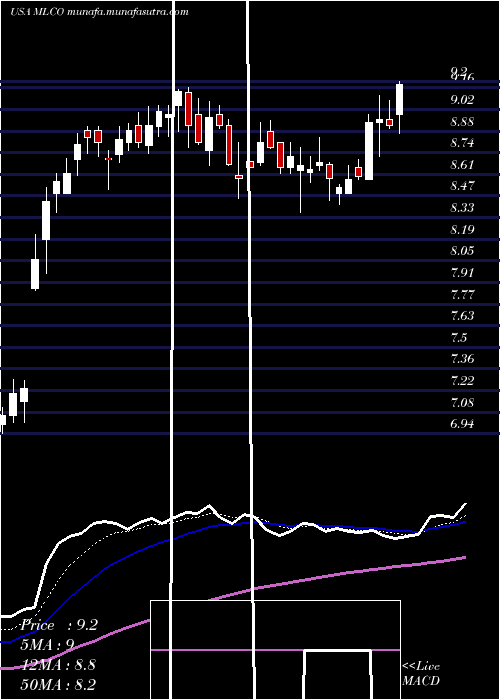Click the 8.33 price axis label
The height and width of the screenshot is (700, 500).
coord(462,208)
